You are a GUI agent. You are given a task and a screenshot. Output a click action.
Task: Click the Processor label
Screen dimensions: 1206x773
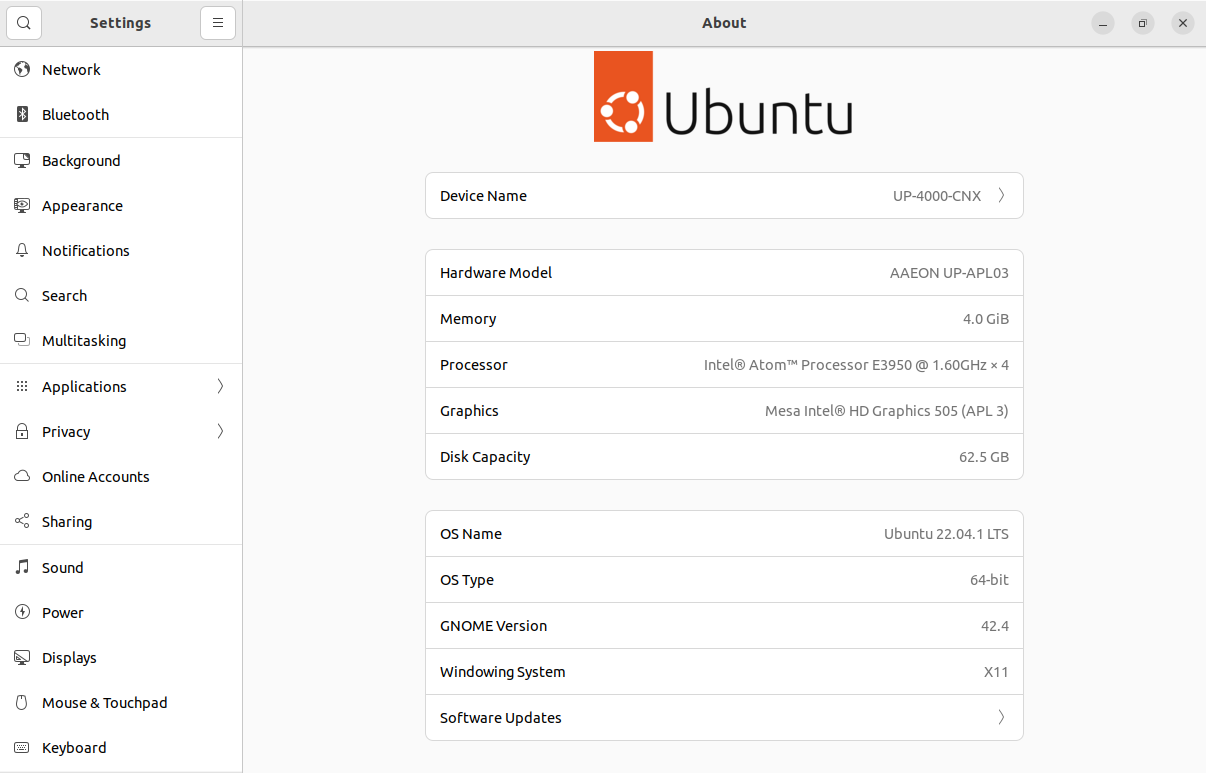pos(474,365)
